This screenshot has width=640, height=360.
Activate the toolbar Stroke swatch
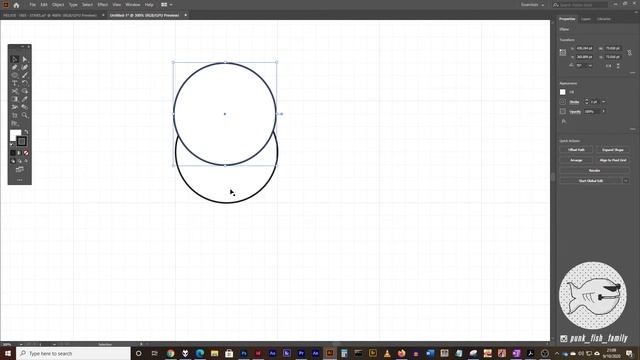coord(22,142)
